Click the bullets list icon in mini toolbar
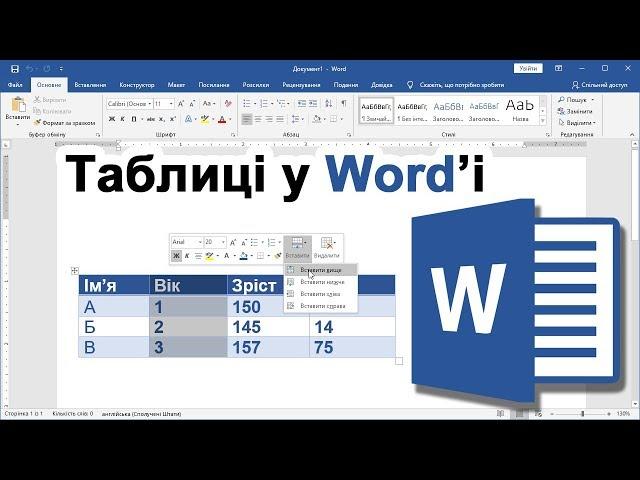 tap(256, 242)
